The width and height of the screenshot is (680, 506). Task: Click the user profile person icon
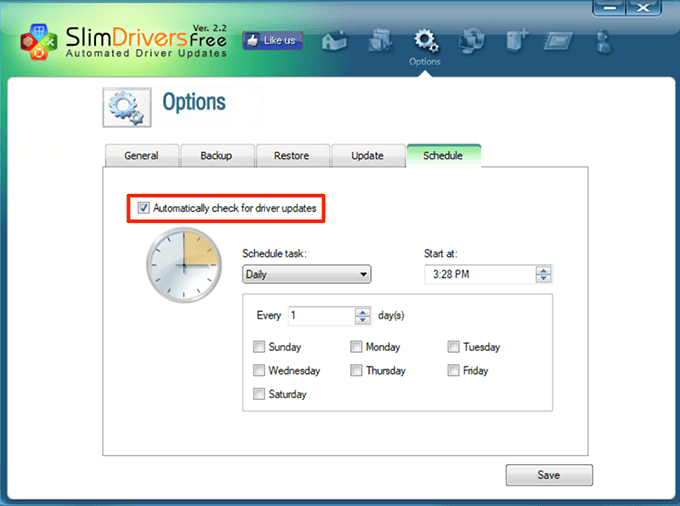603,42
